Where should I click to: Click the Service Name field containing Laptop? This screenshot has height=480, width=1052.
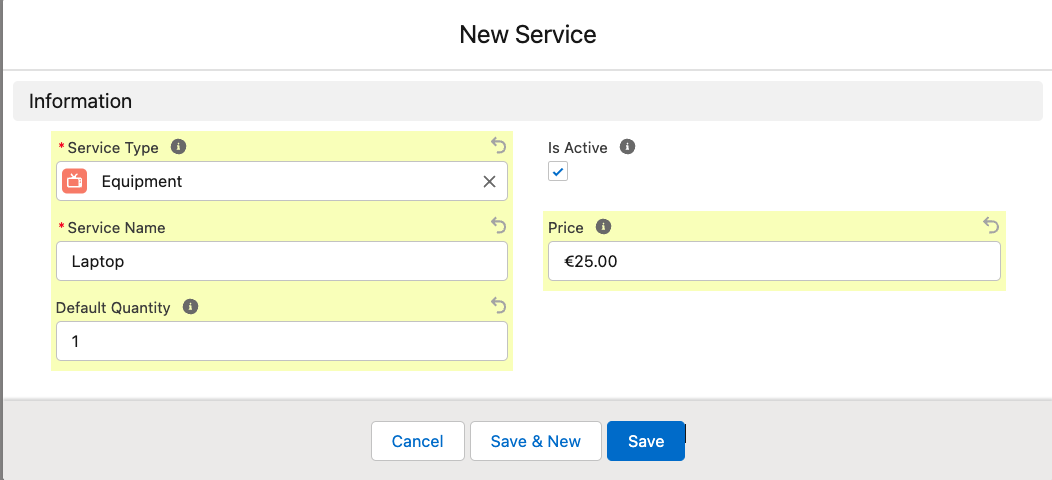(x=281, y=261)
